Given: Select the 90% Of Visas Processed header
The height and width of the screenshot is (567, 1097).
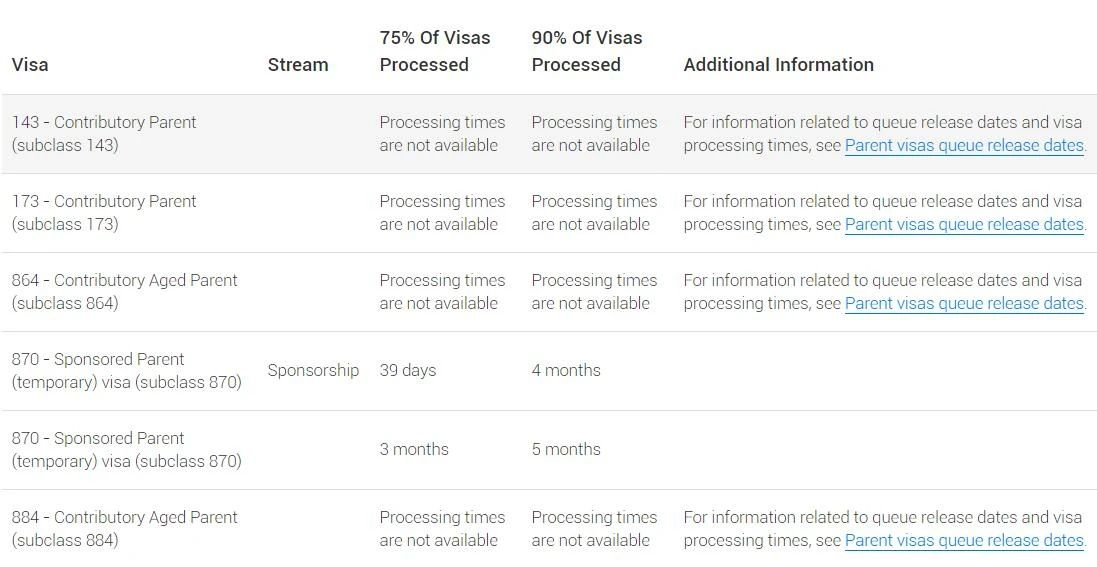Looking at the screenshot, I should tap(587, 51).
